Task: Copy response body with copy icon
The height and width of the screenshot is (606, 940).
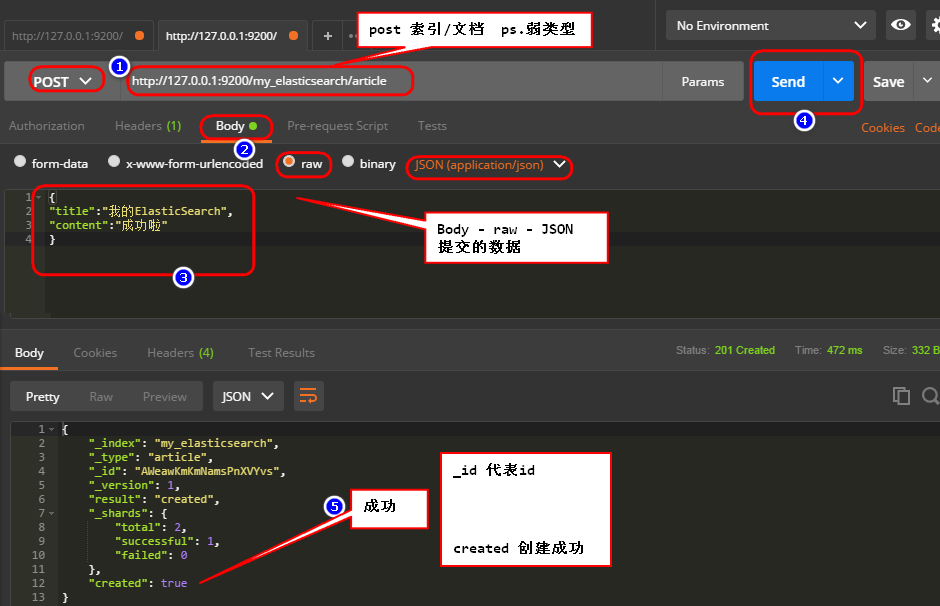Action: (901, 396)
